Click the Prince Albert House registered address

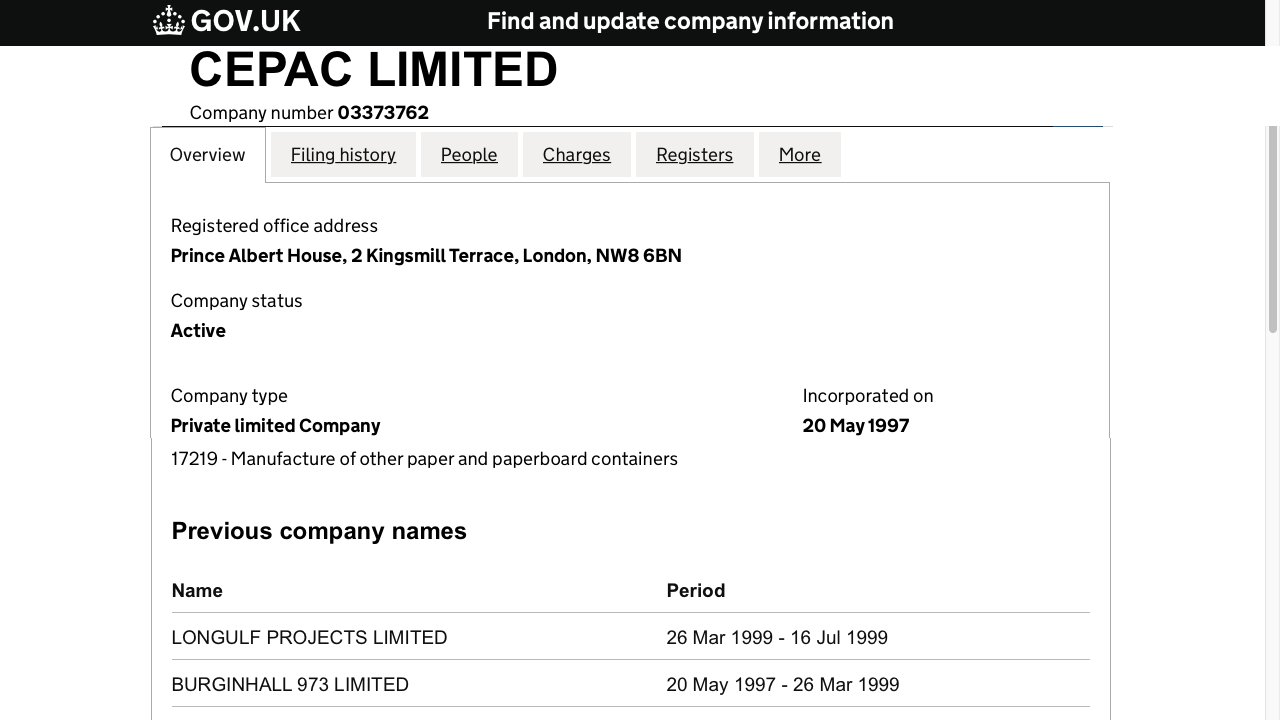tap(426, 256)
